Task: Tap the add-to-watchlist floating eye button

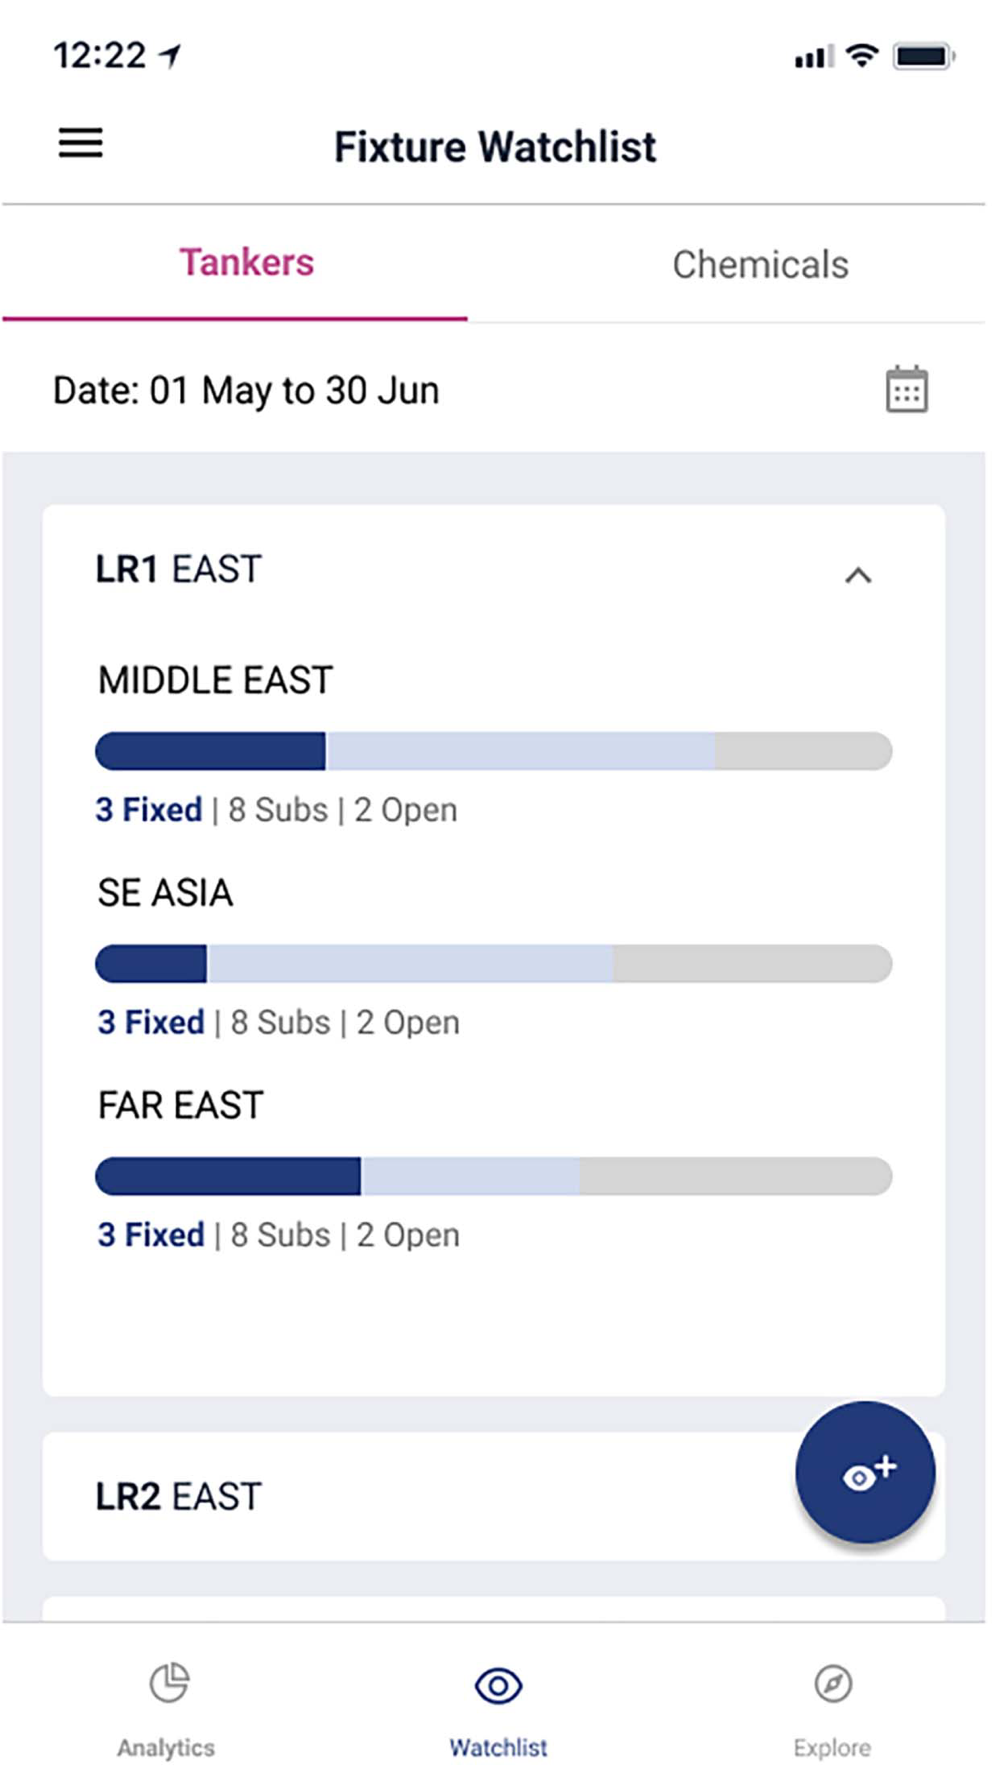Action: tap(865, 1472)
